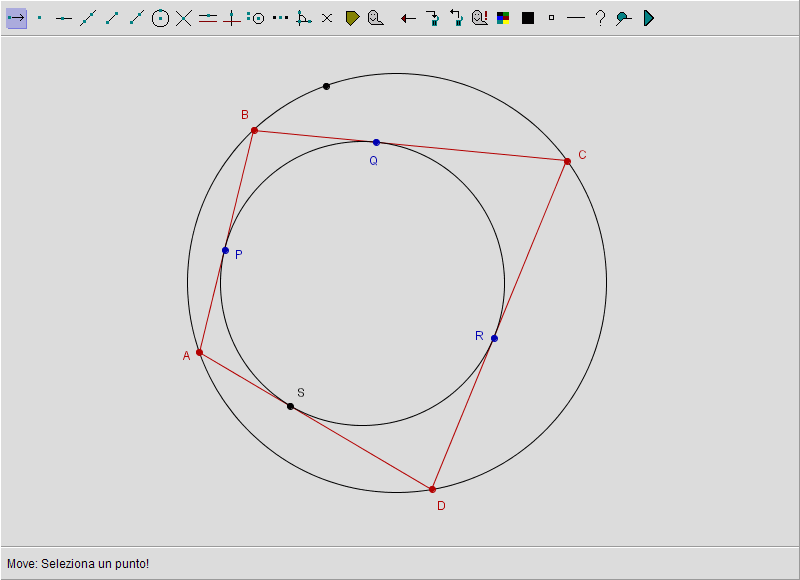Click the red back arrow icon
The width and height of the screenshot is (800, 580).
pyautogui.click(x=408, y=18)
